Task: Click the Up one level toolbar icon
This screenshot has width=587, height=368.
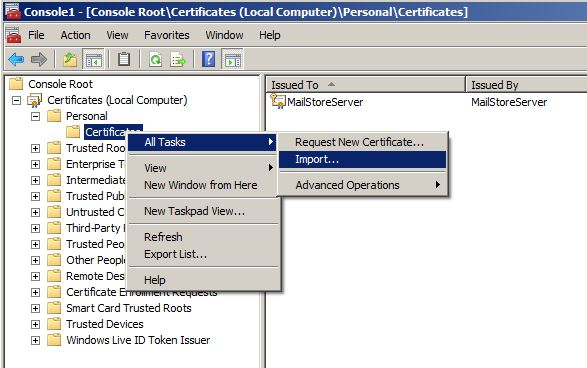Action: click(x=70, y=59)
